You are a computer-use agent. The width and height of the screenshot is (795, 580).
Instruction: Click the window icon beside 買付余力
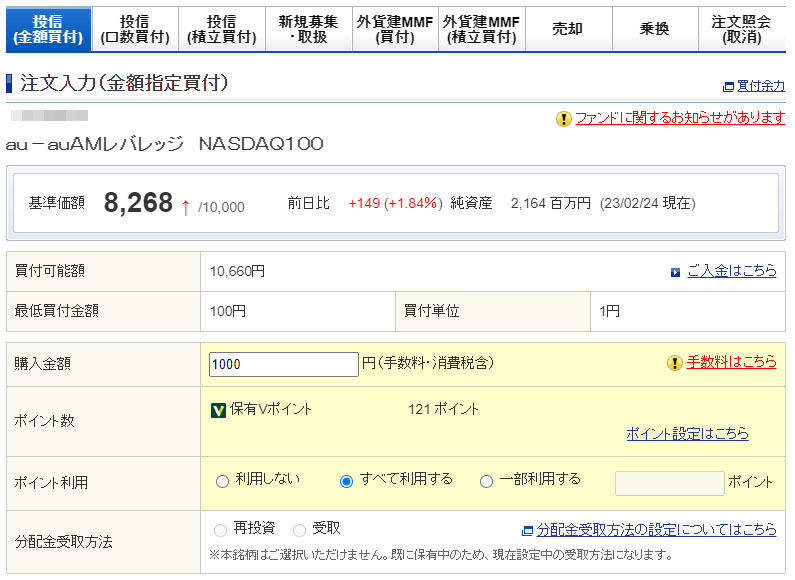pyautogui.click(x=727, y=87)
